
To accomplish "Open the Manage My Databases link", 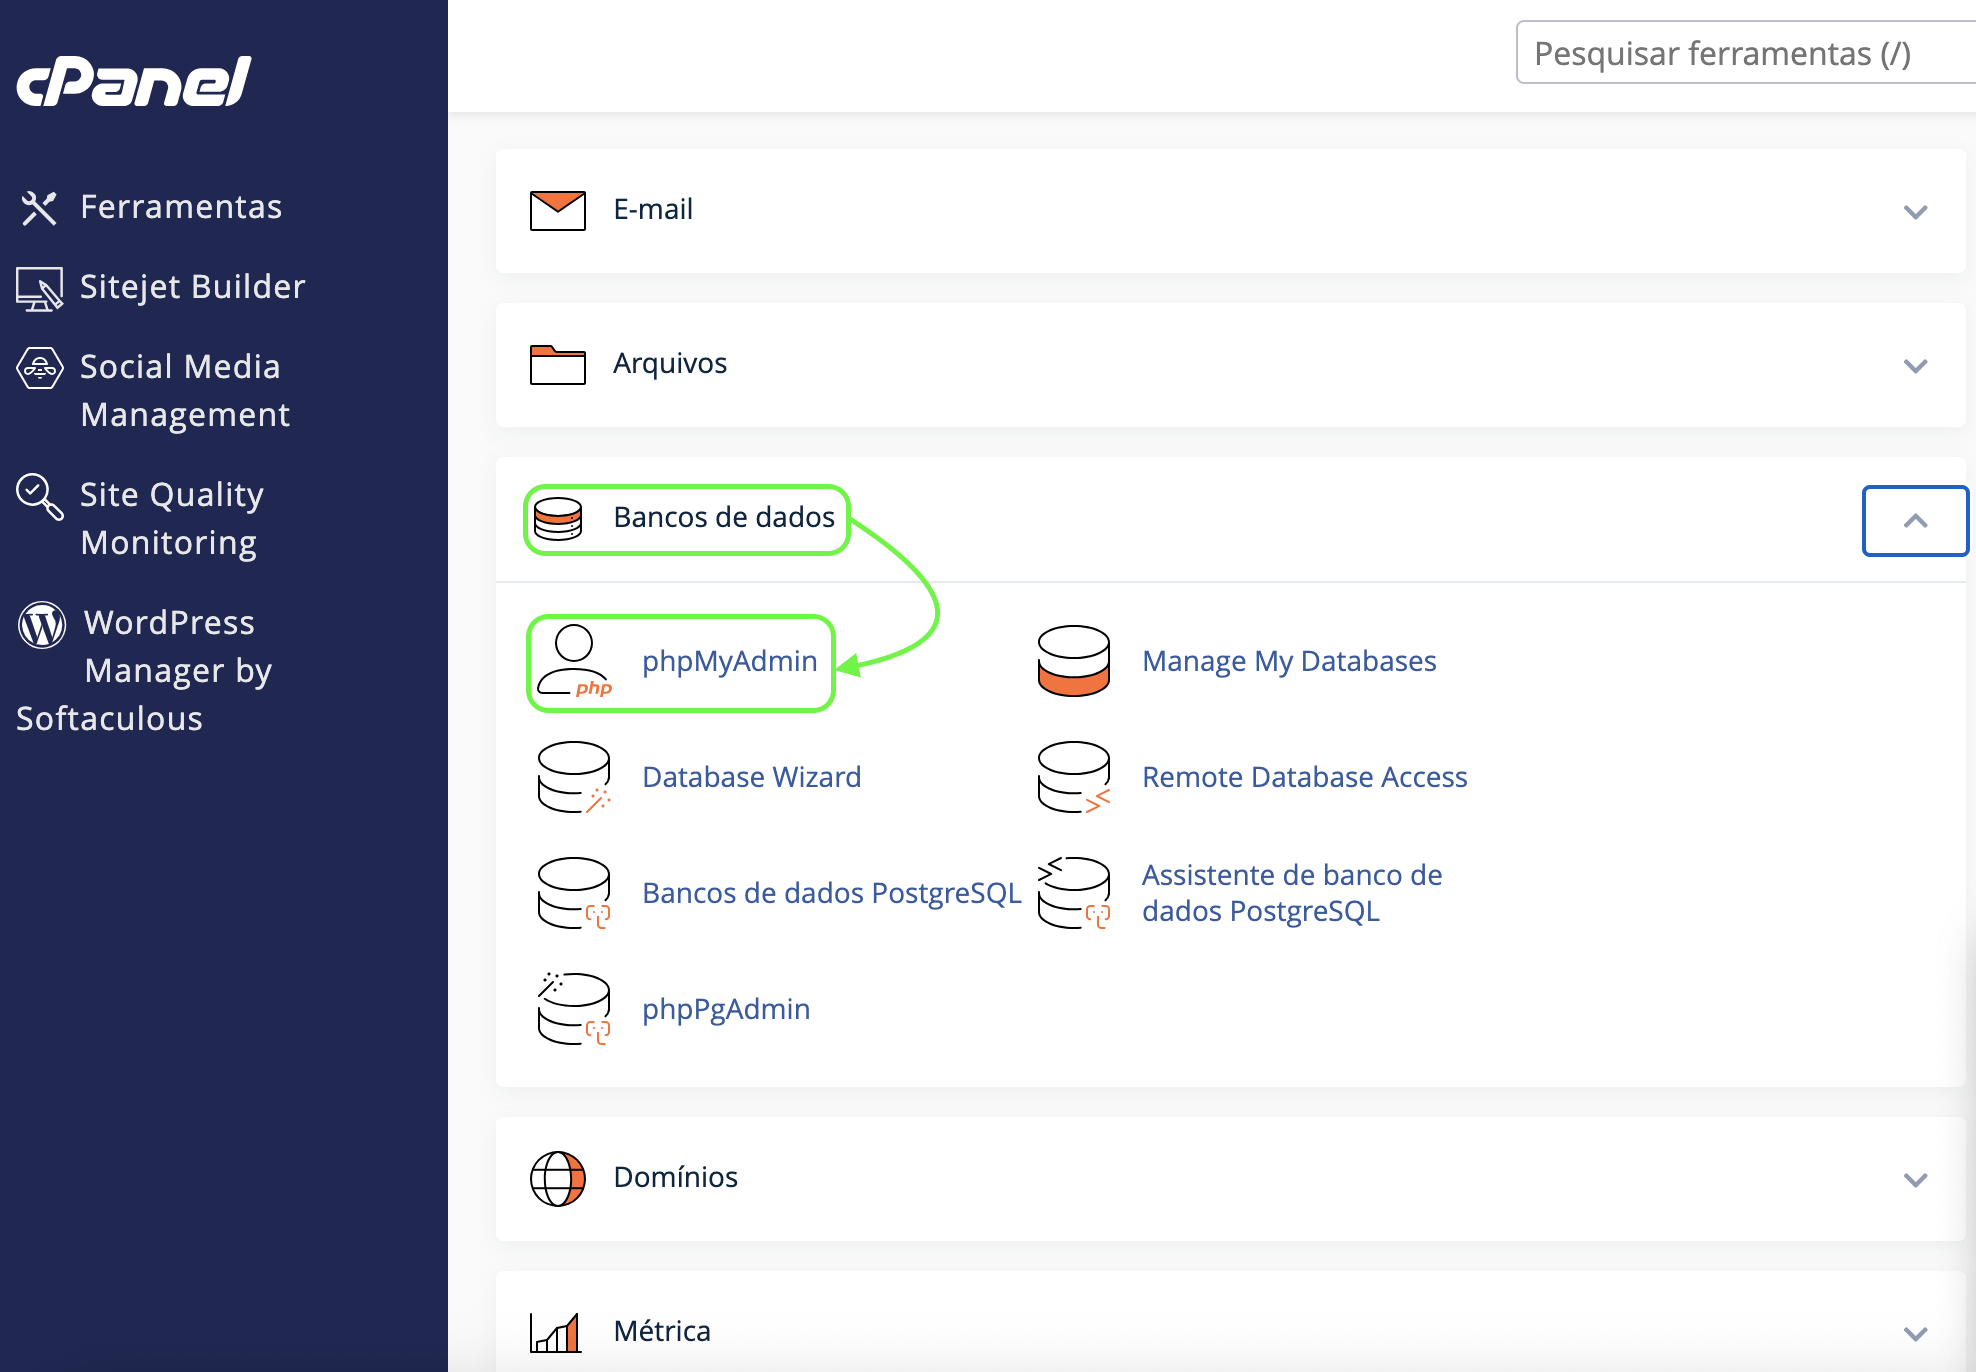I will click(x=1289, y=661).
